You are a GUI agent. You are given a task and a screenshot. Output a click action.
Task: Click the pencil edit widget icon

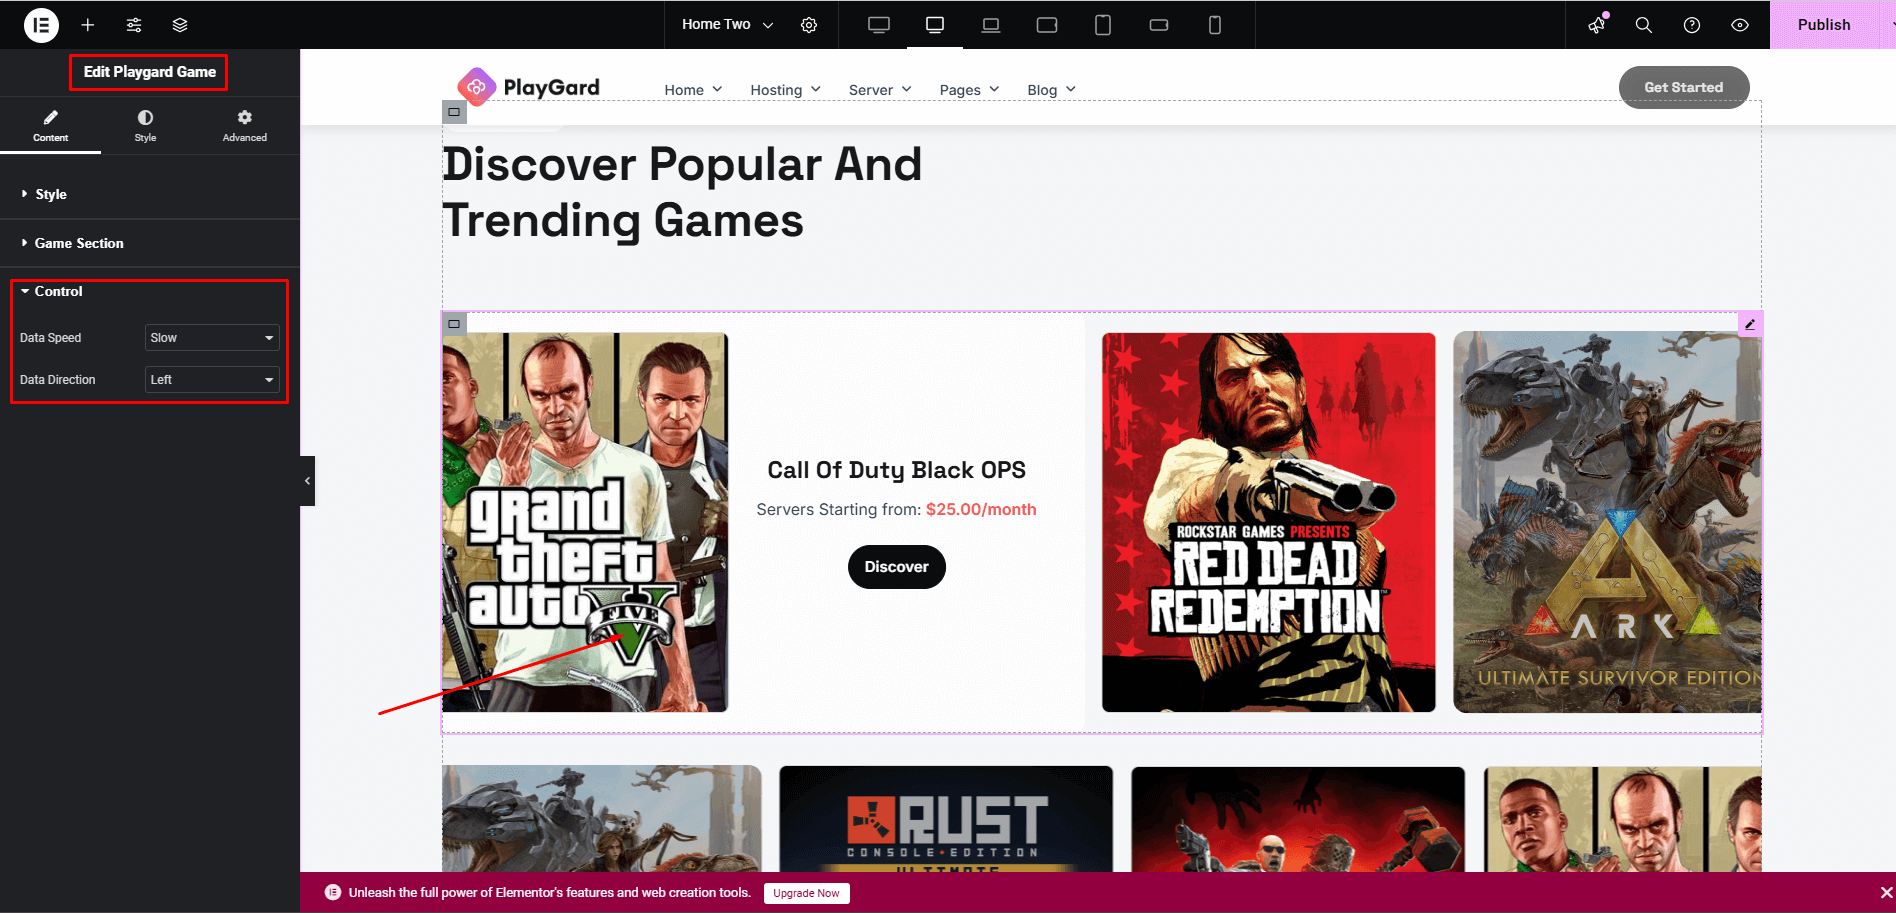(x=1750, y=324)
